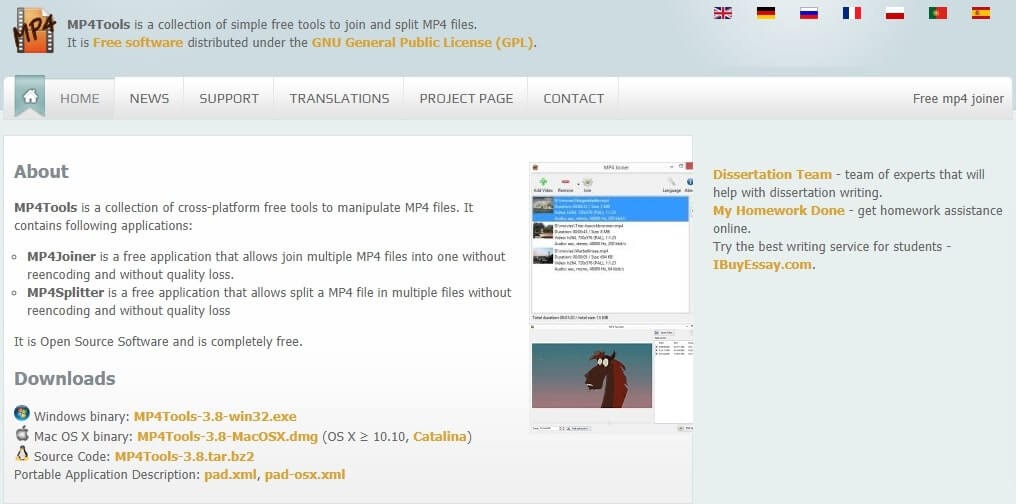Enlarge the MP4 Splitter horse screenshot
The image size is (1016, 504).
tap(612, 378)
